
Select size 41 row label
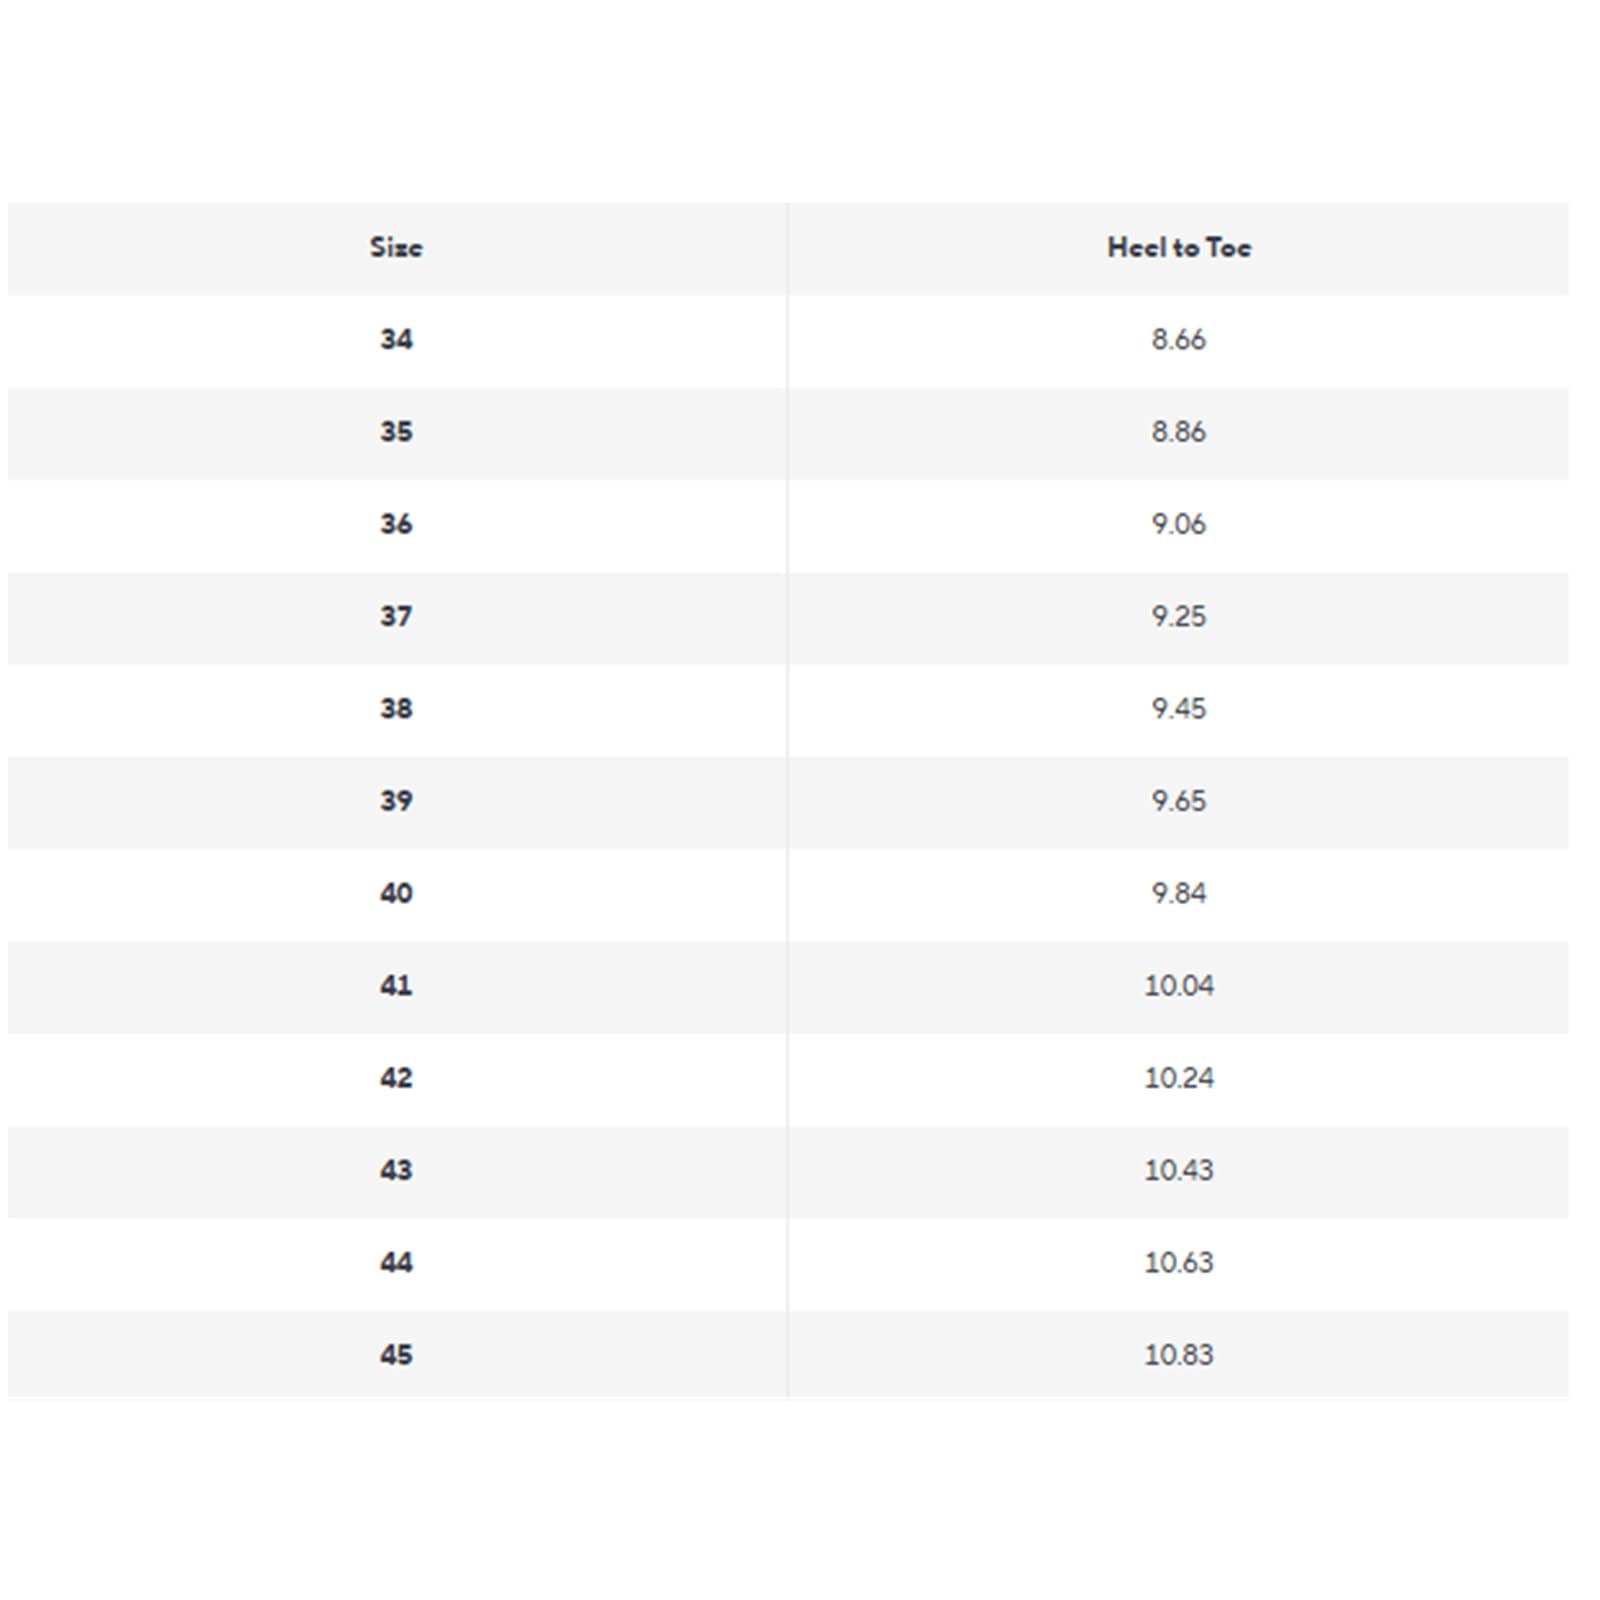coord(396,986)
